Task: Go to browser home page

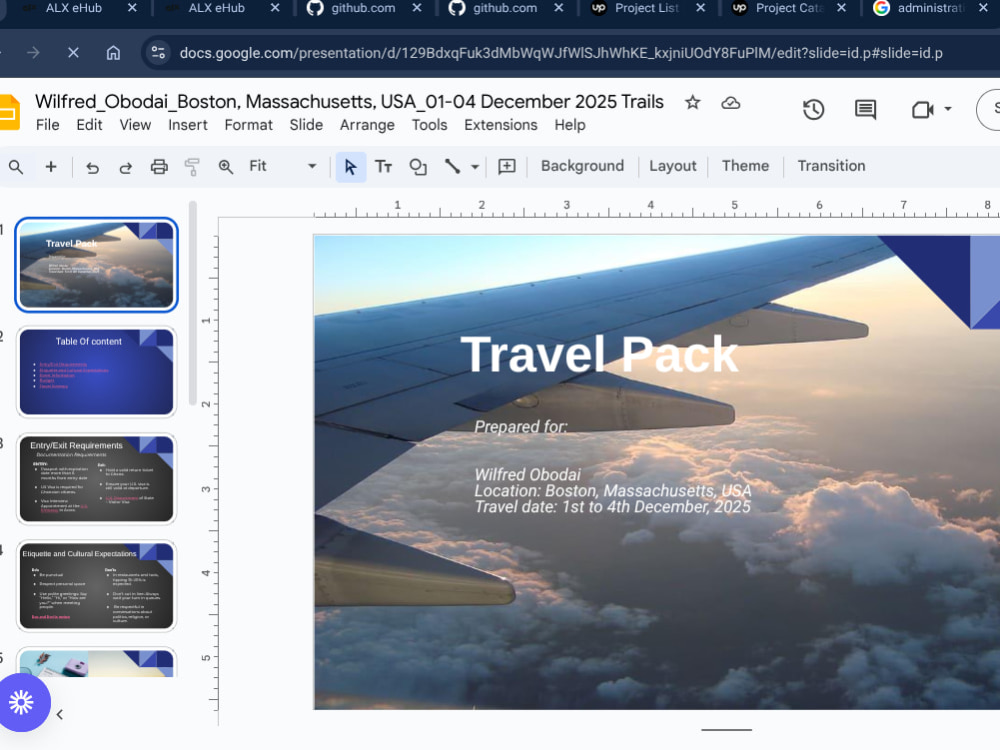Action: tap(113, 53)
